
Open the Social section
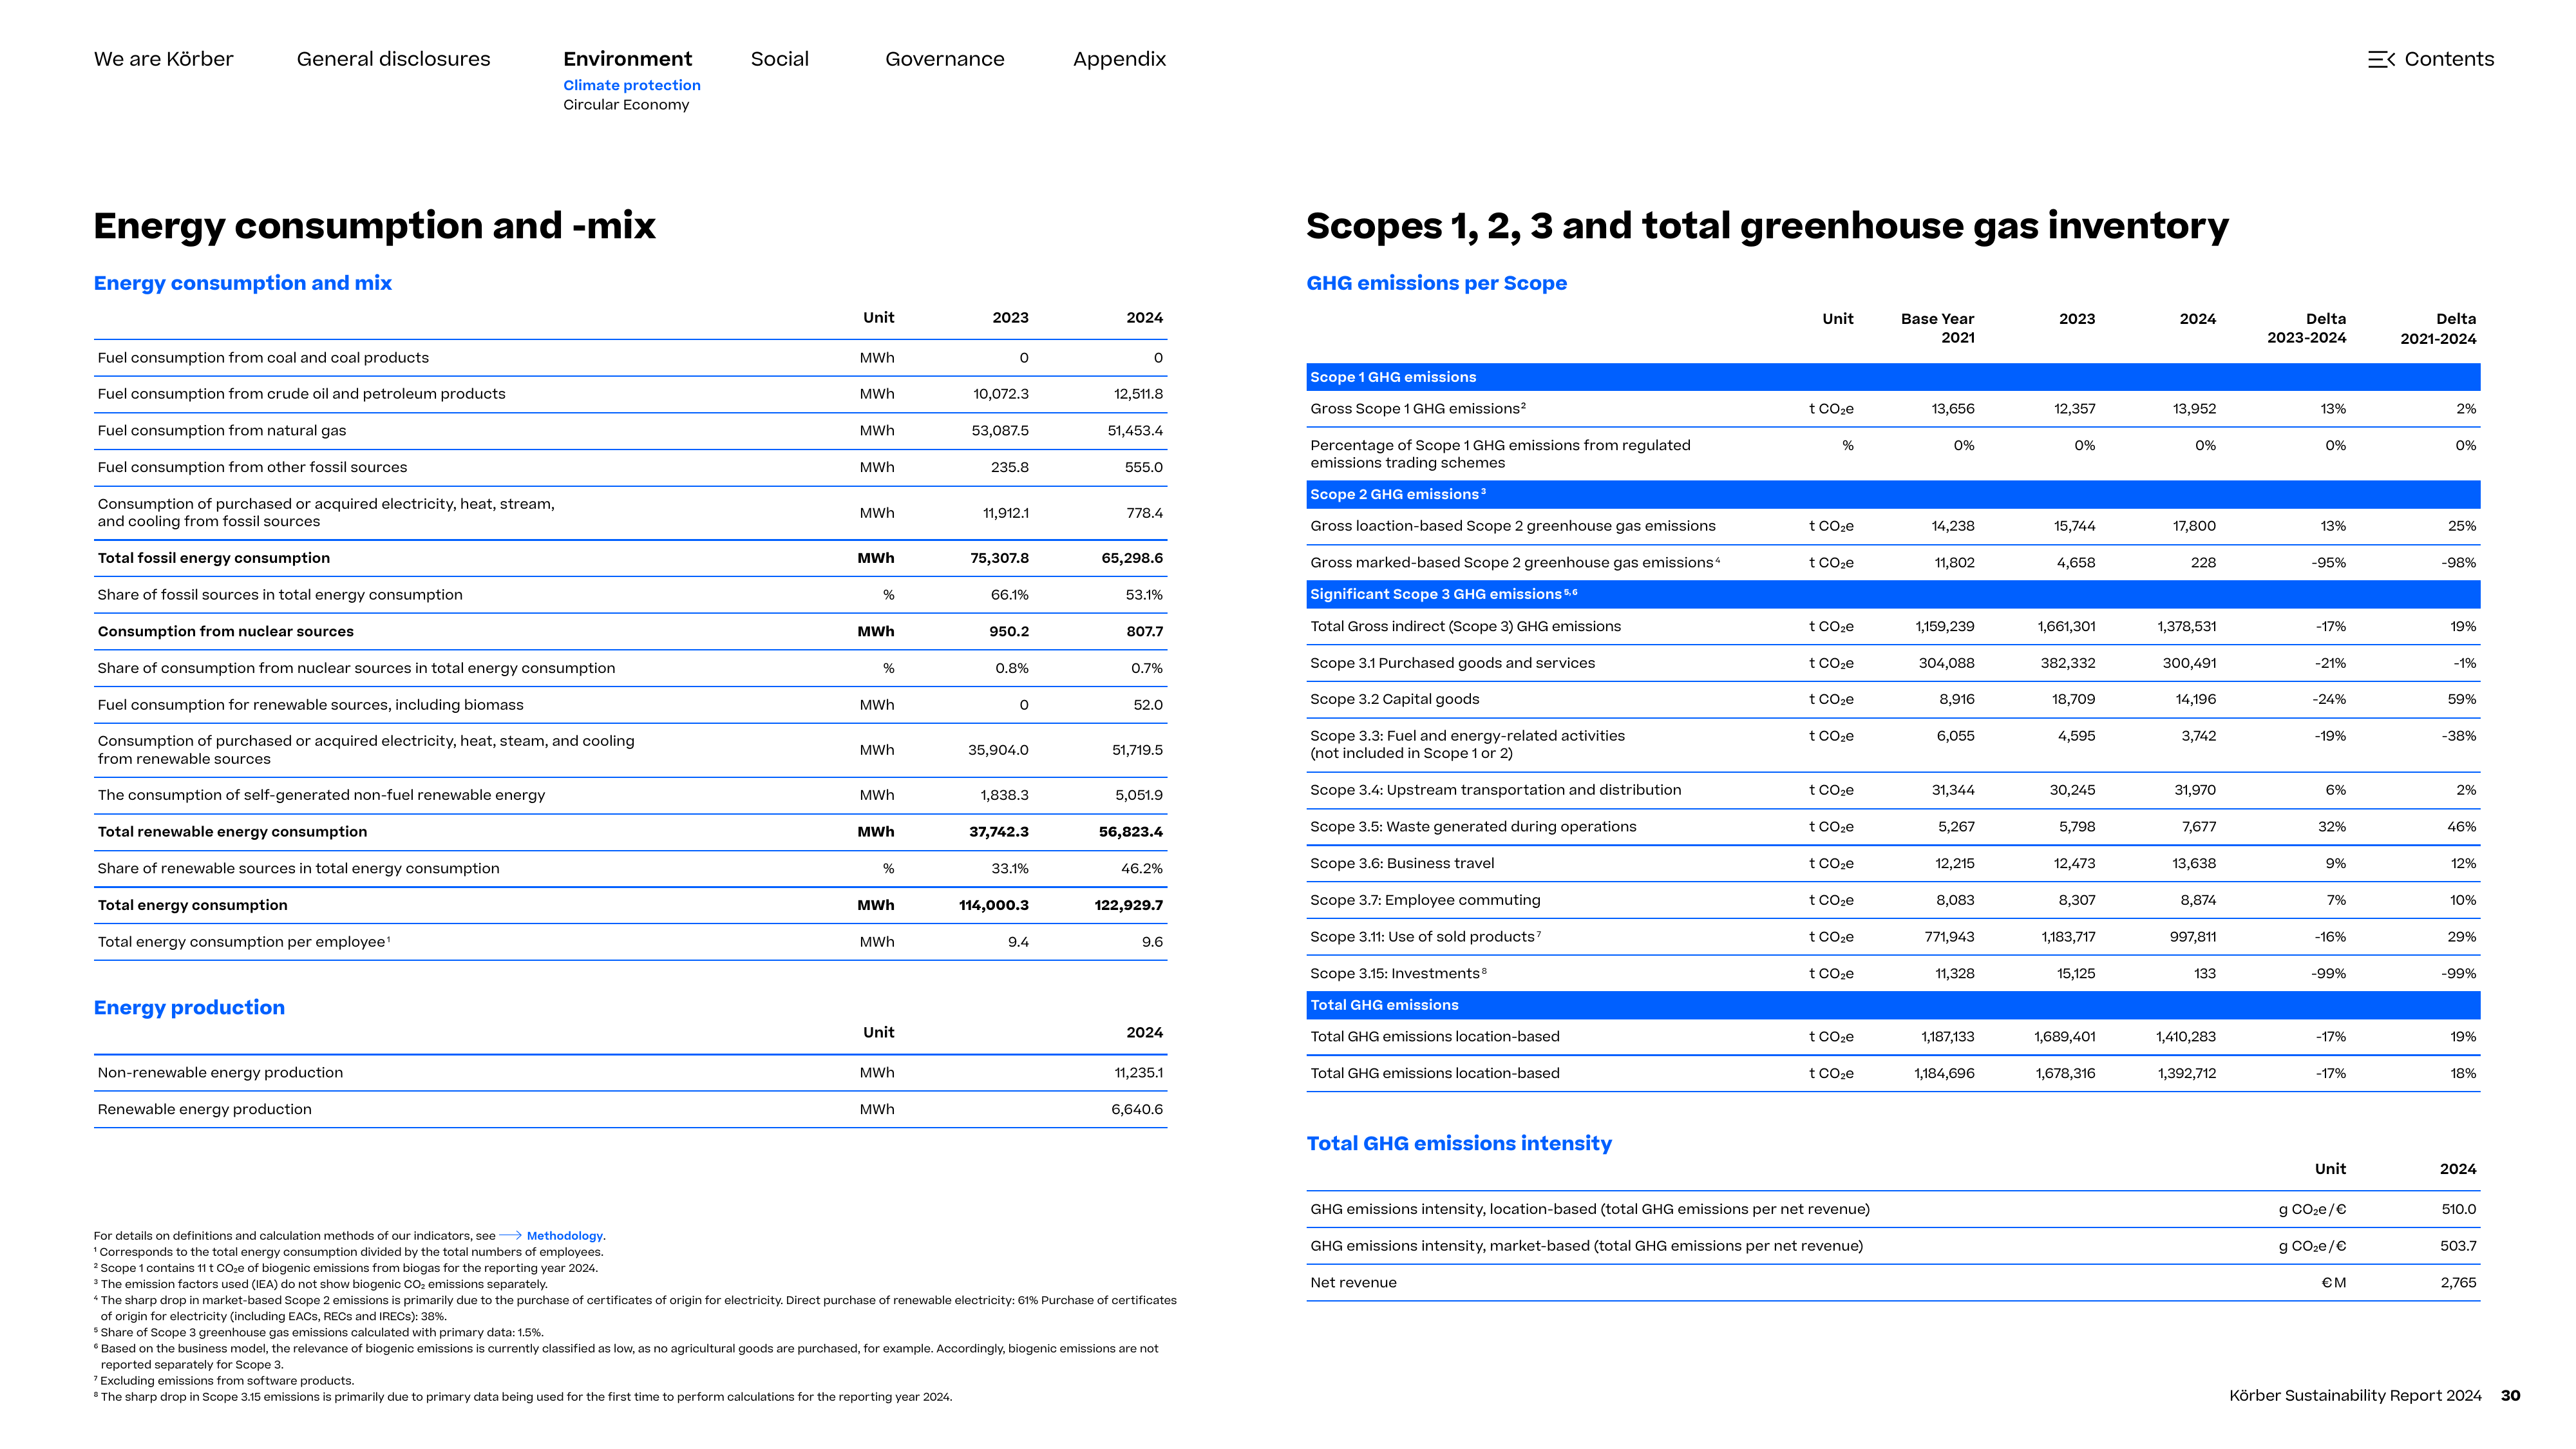pos(779,59)
